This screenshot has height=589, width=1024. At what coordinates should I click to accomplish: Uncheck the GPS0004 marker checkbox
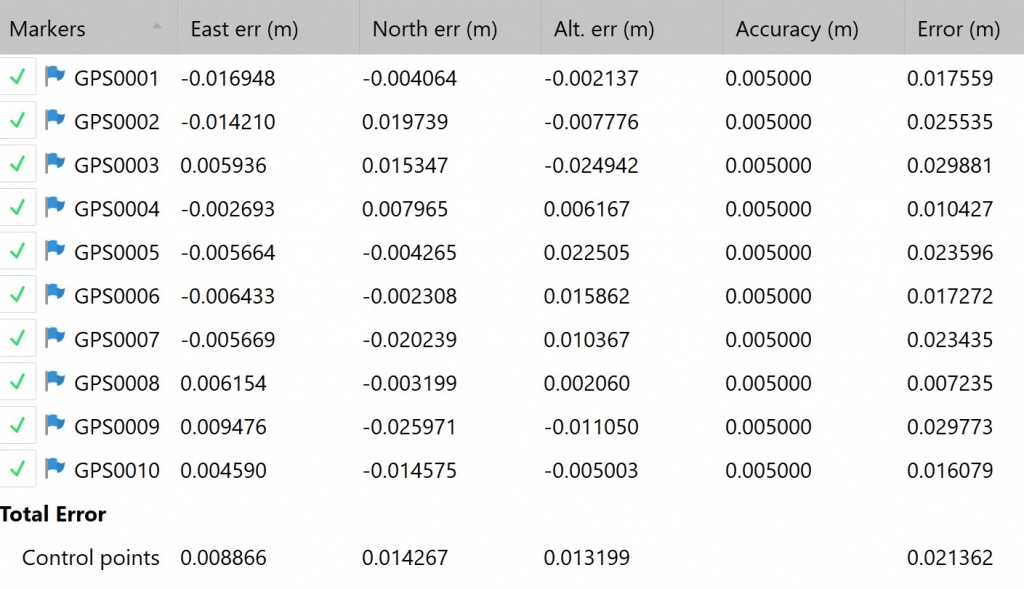pos(17,208)
